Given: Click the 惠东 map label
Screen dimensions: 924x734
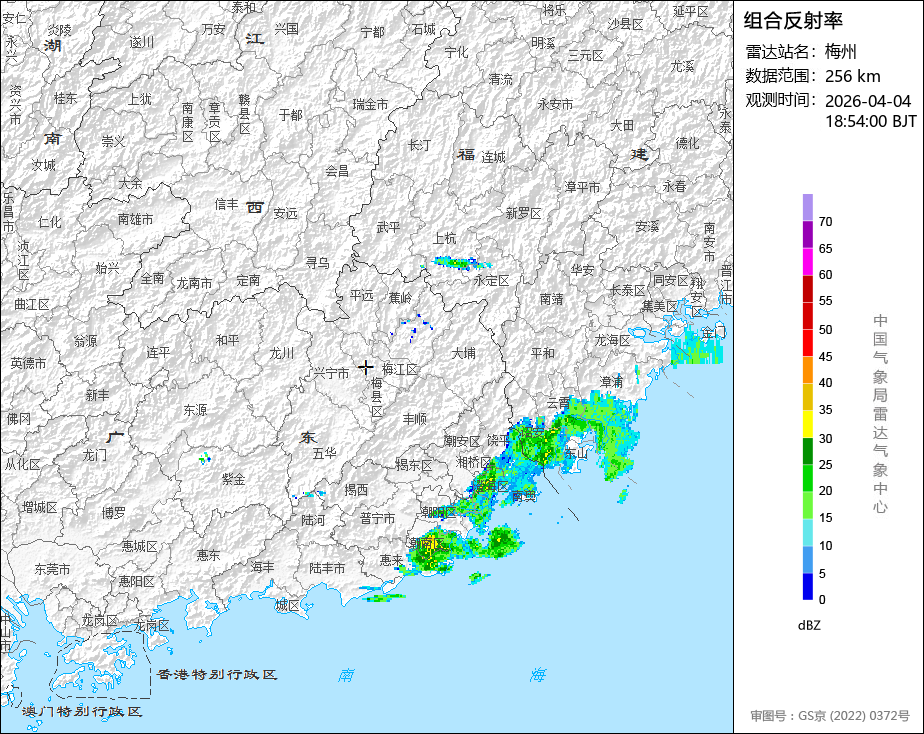Looking at the screenshot, I should [208, 555].
